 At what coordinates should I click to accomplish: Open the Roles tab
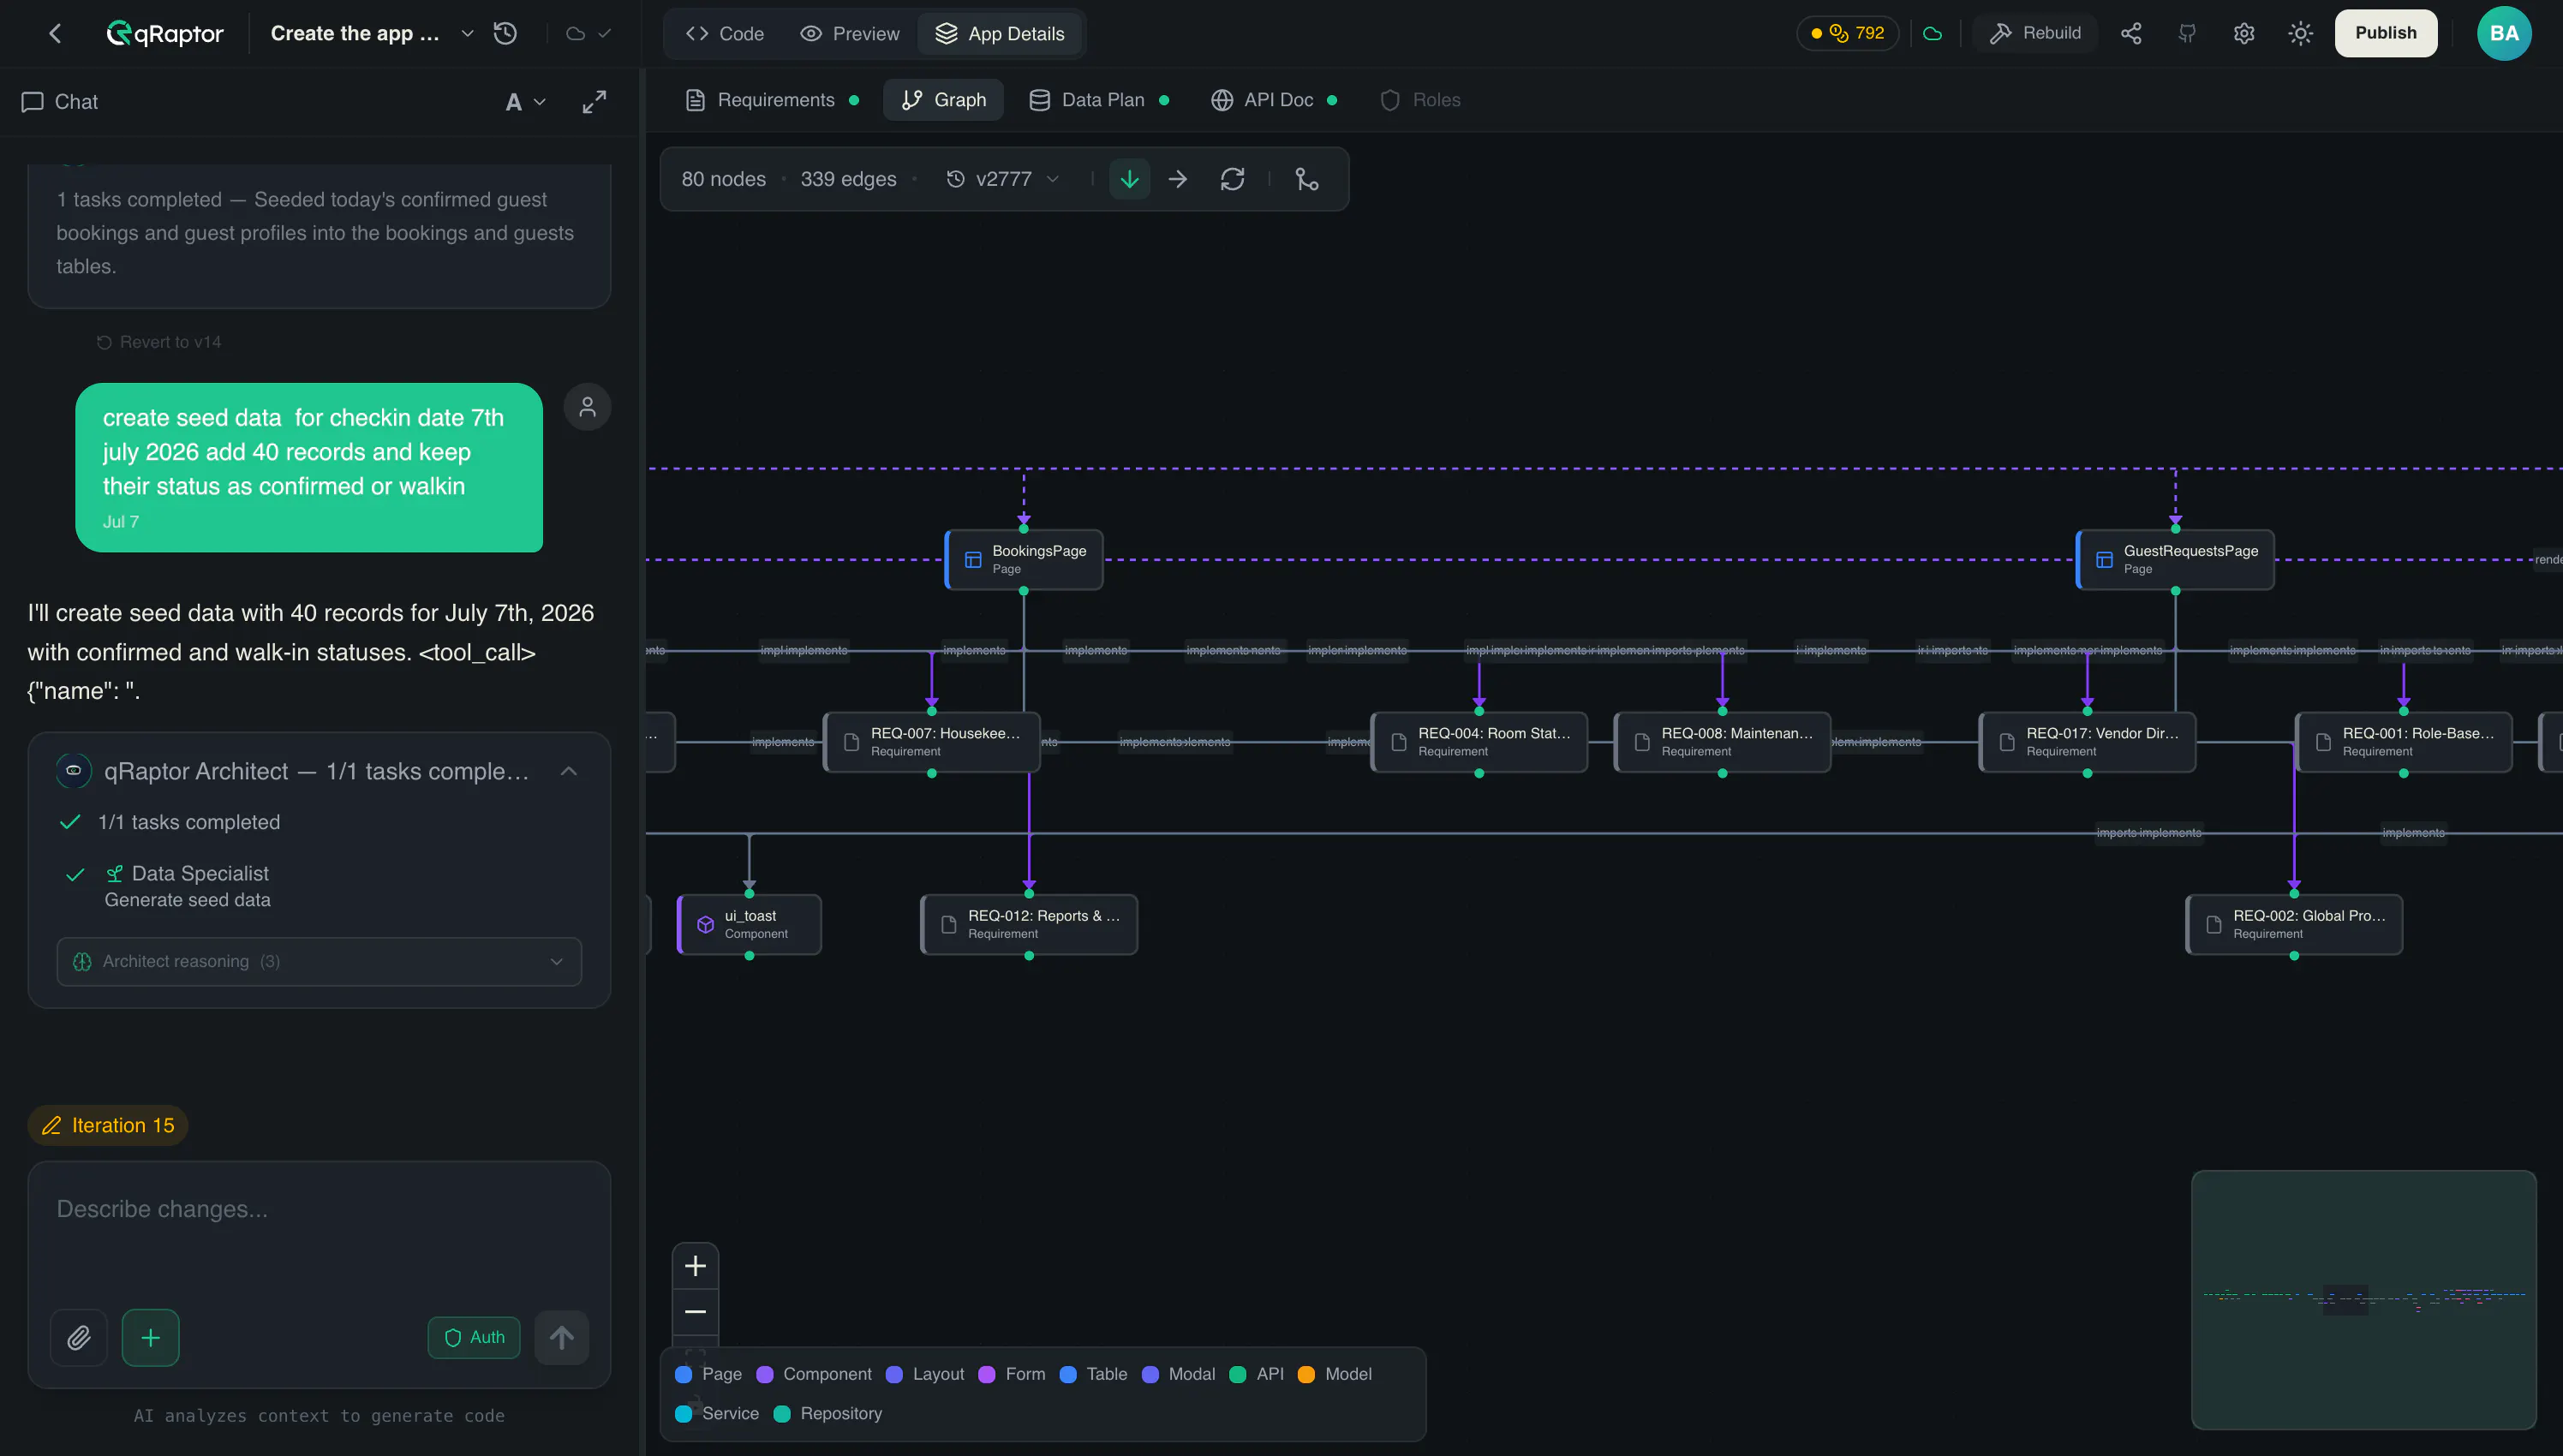tap(1420, 100)
